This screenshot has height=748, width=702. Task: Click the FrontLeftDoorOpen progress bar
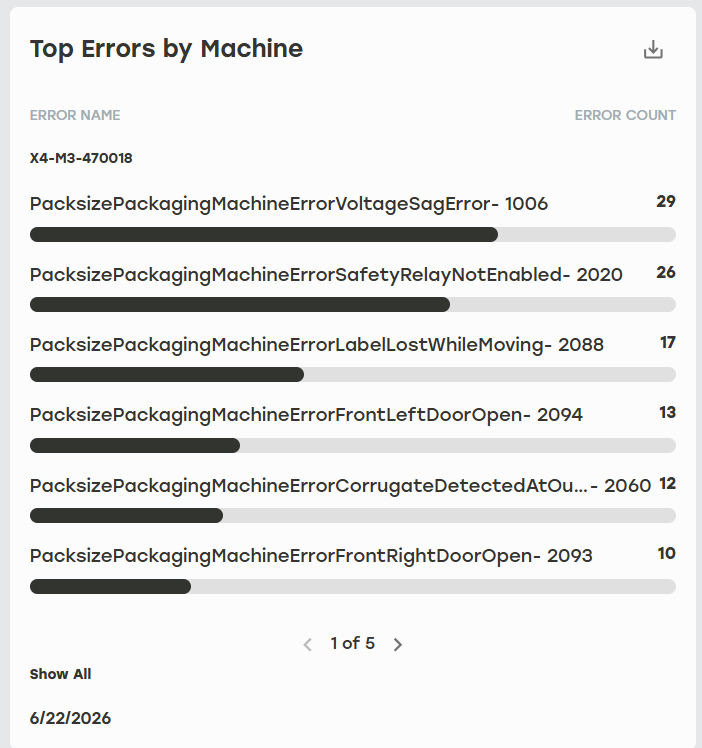pyautogui.click(x=352, y=446)
